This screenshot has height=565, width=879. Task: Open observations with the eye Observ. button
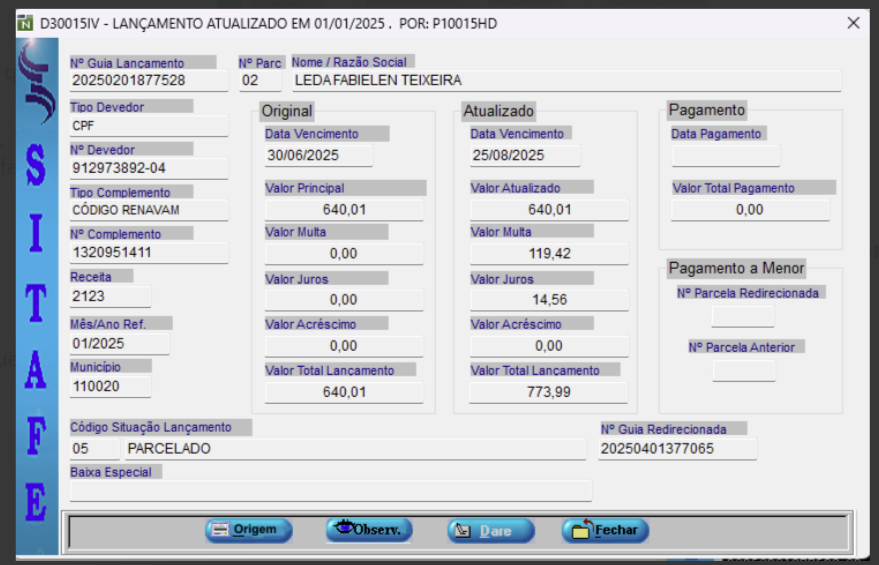[368, 530]
